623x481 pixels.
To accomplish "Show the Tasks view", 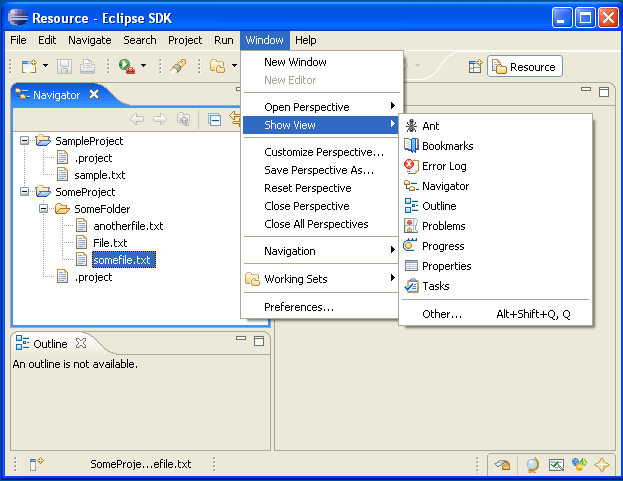I will 495,286.
